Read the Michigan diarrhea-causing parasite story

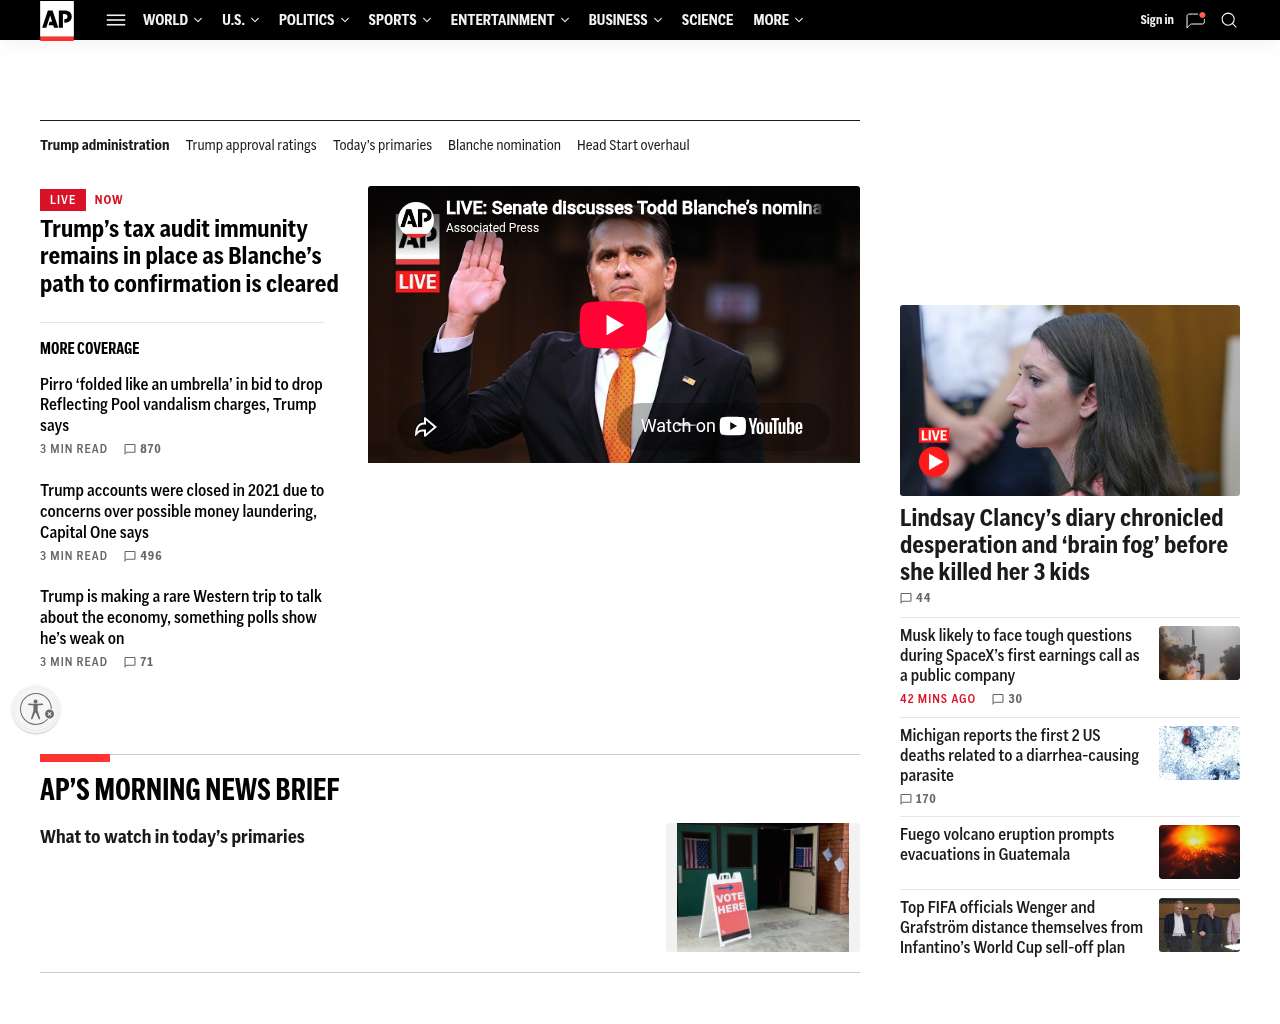click(1020, 755)
